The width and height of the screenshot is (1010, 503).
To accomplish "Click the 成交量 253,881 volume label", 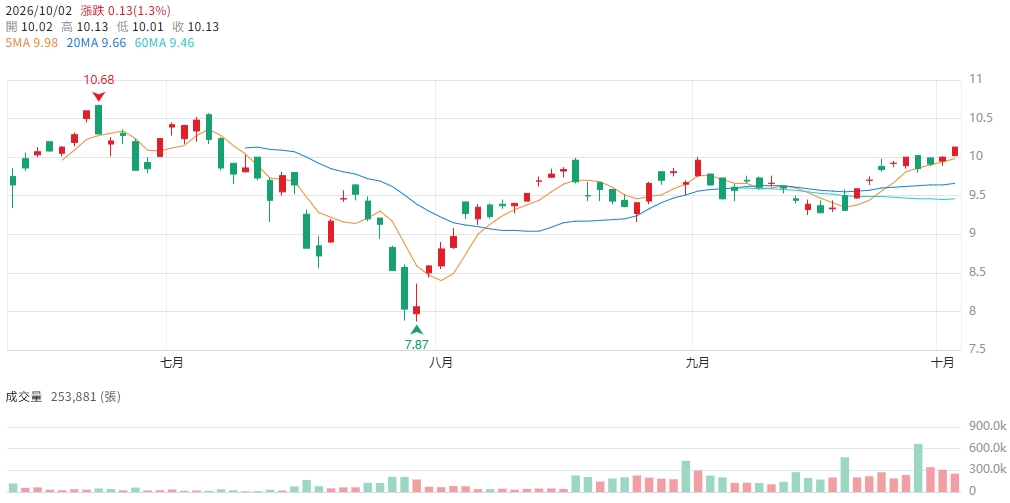I will (x=62, y=397).
